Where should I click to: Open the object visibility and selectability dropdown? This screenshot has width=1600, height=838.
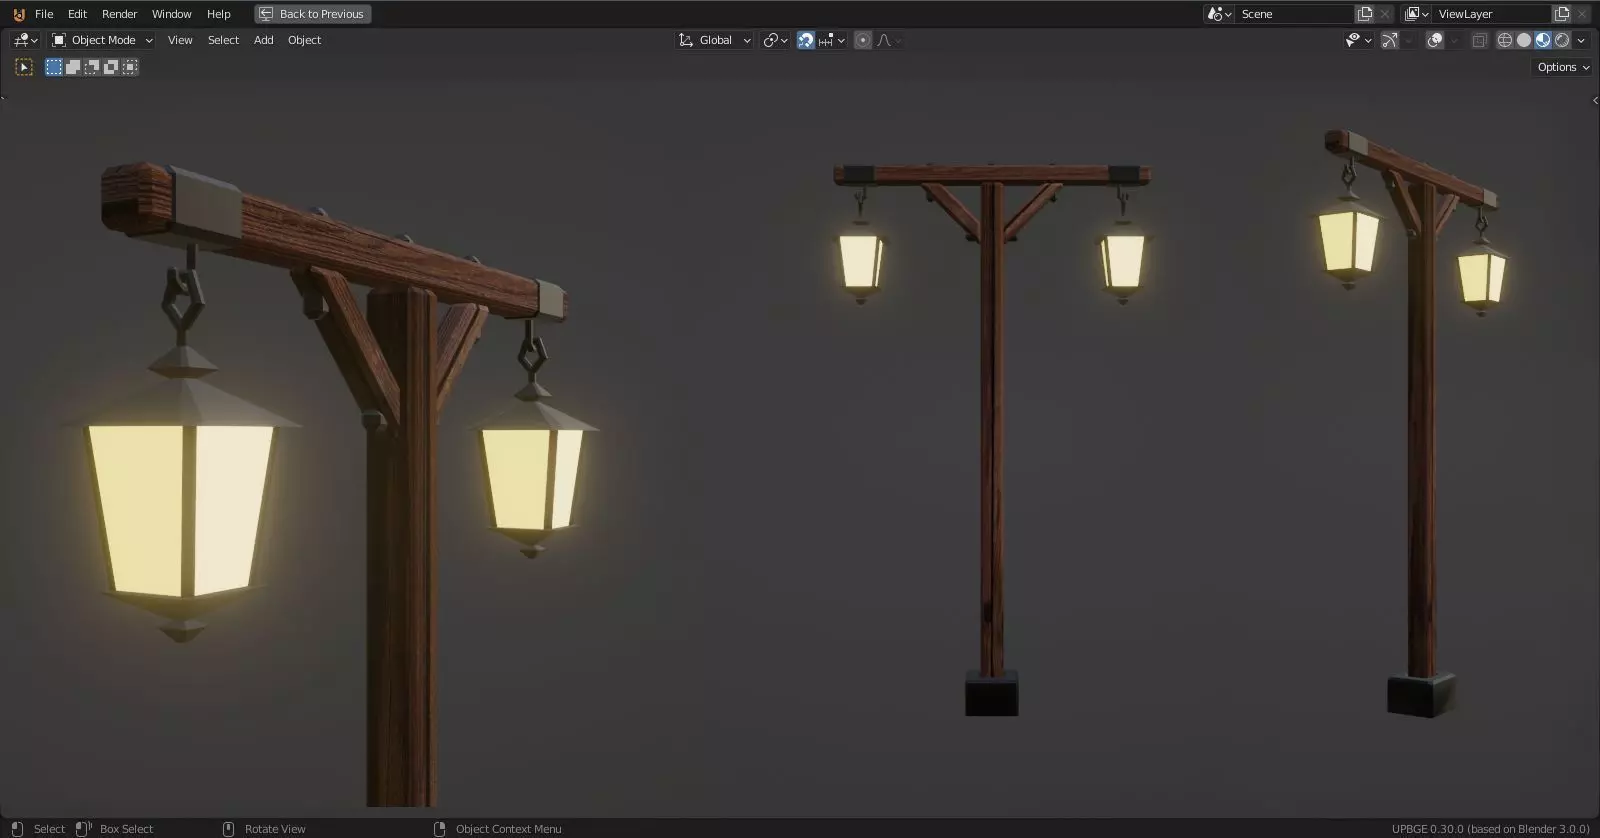[x=1358, y=40]
